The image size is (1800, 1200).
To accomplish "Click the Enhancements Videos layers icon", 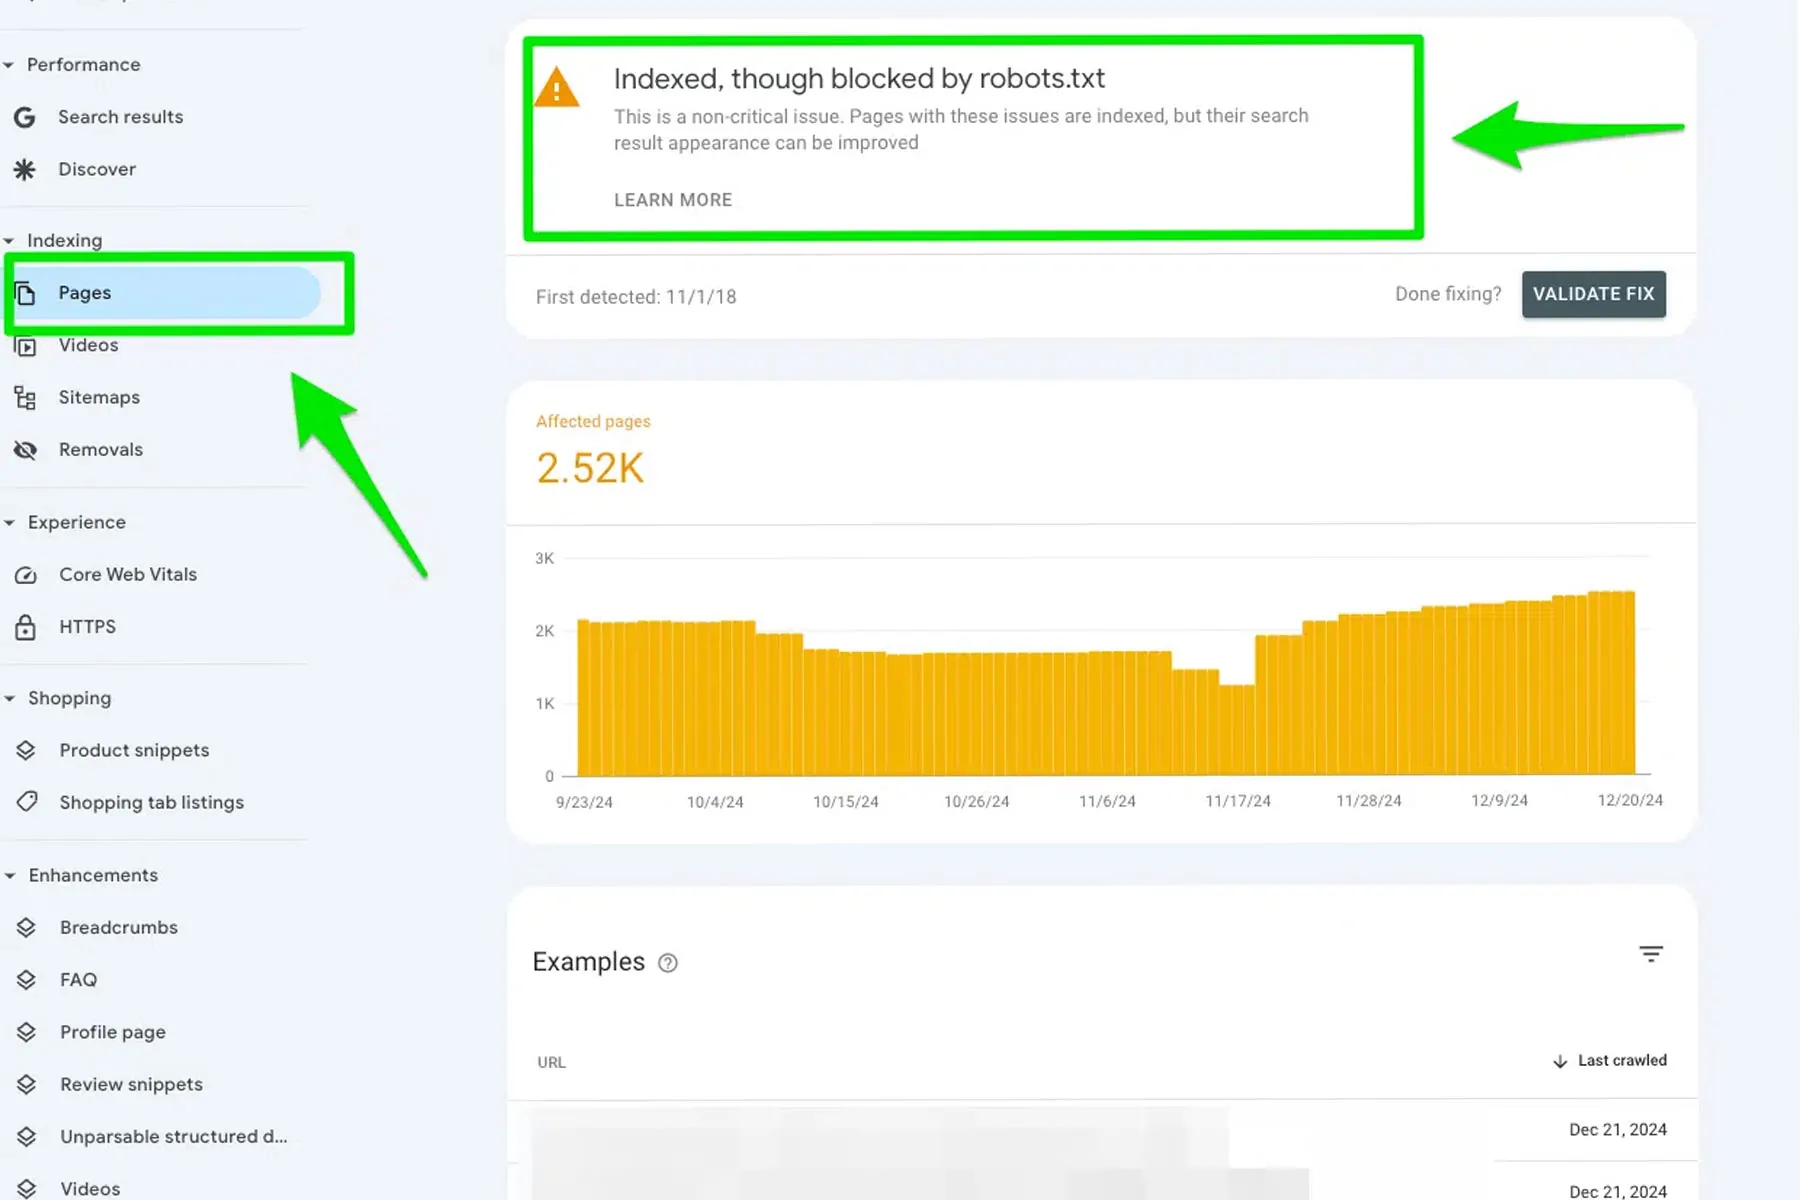I will tap(26, 1188).
